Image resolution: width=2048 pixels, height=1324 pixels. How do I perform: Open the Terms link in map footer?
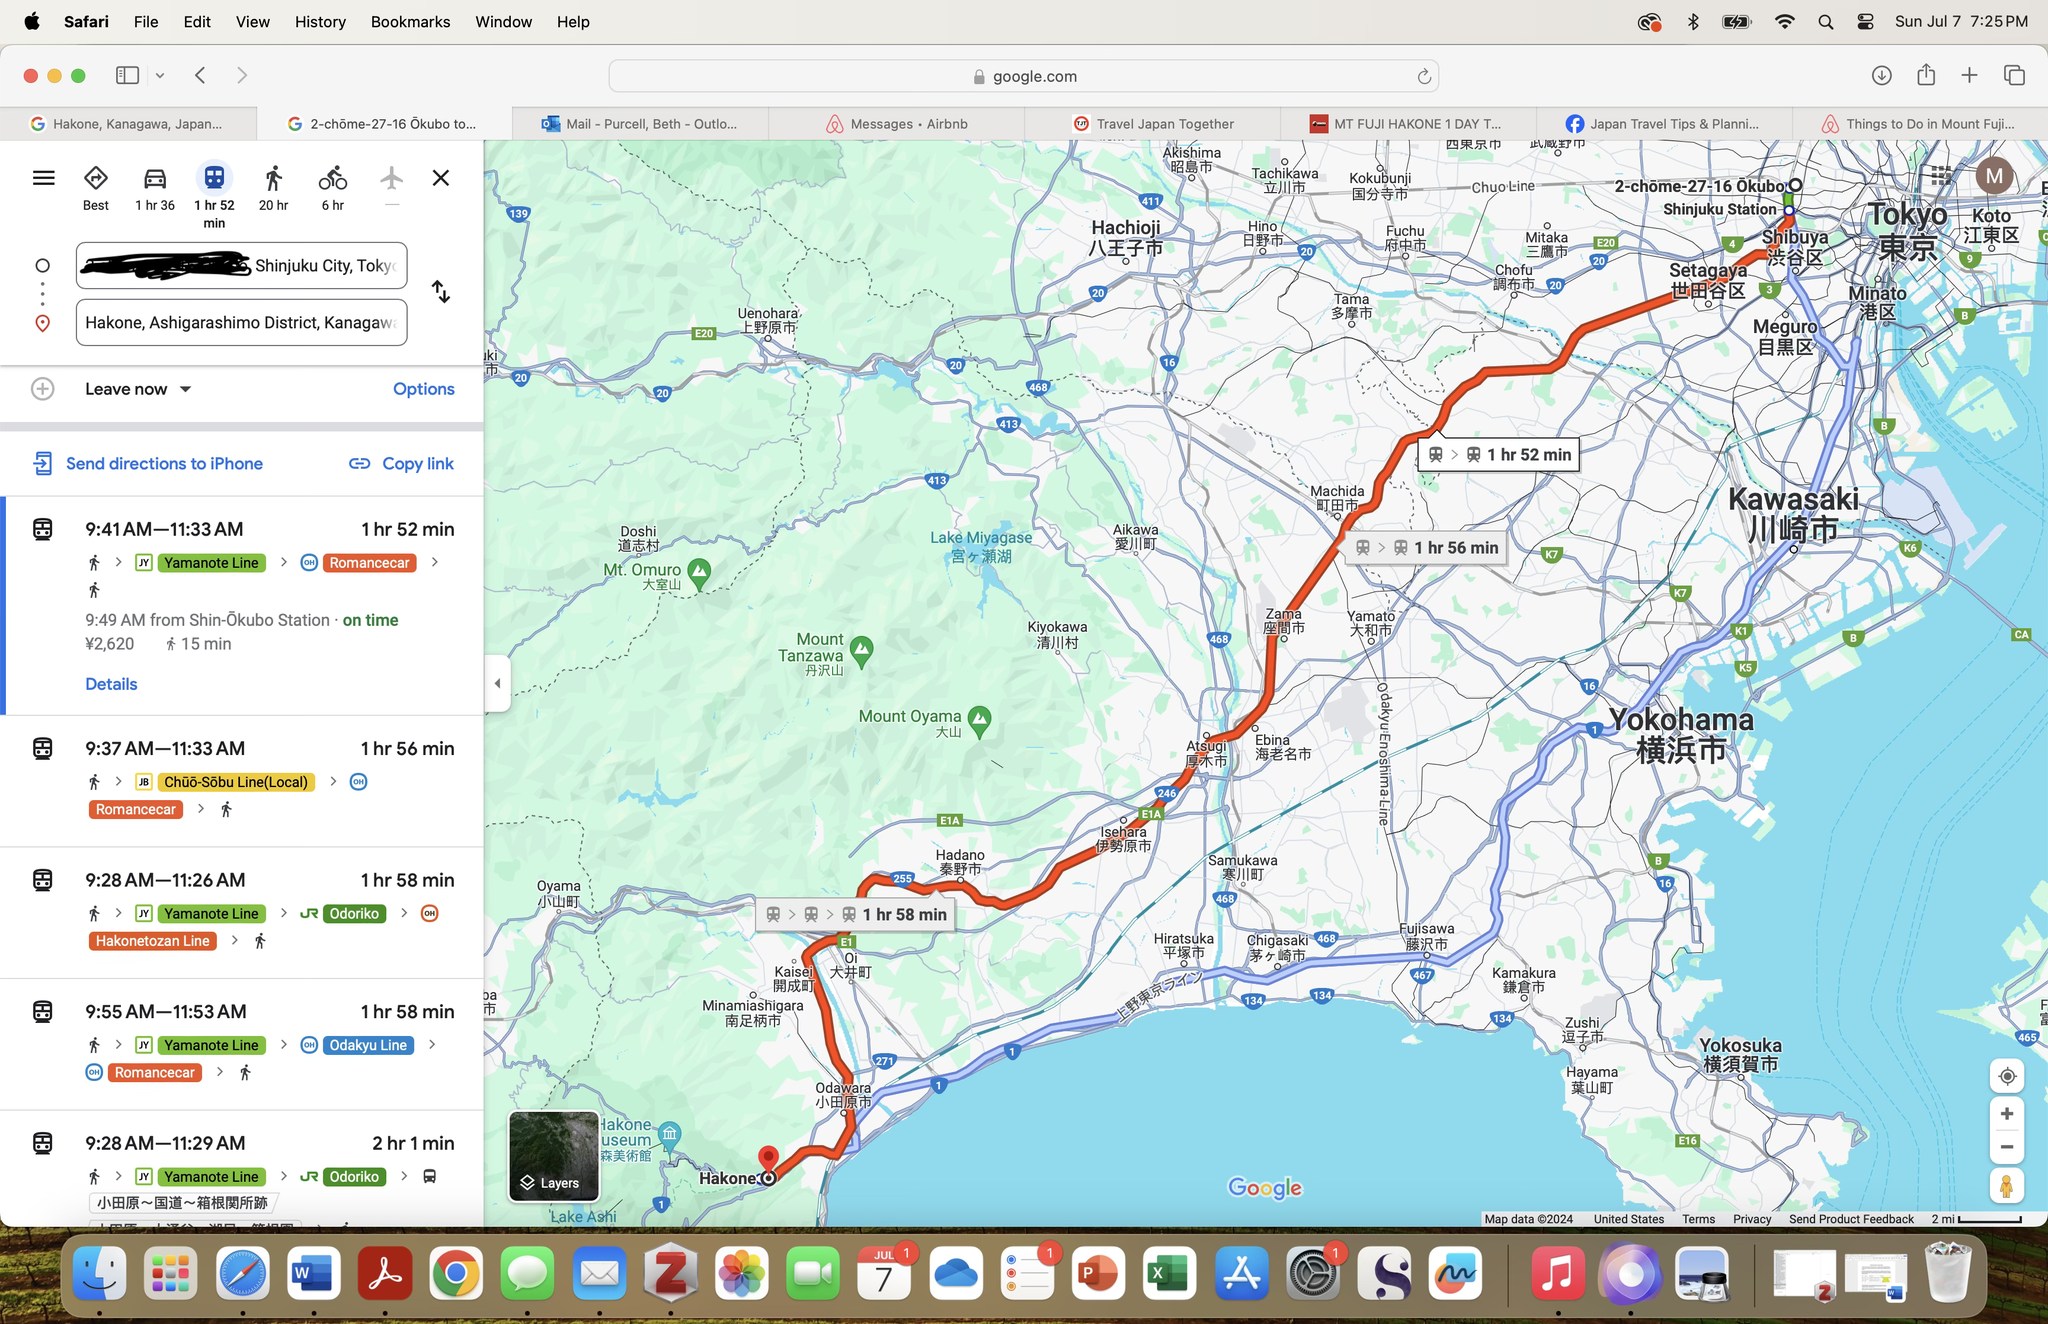1698,1219
